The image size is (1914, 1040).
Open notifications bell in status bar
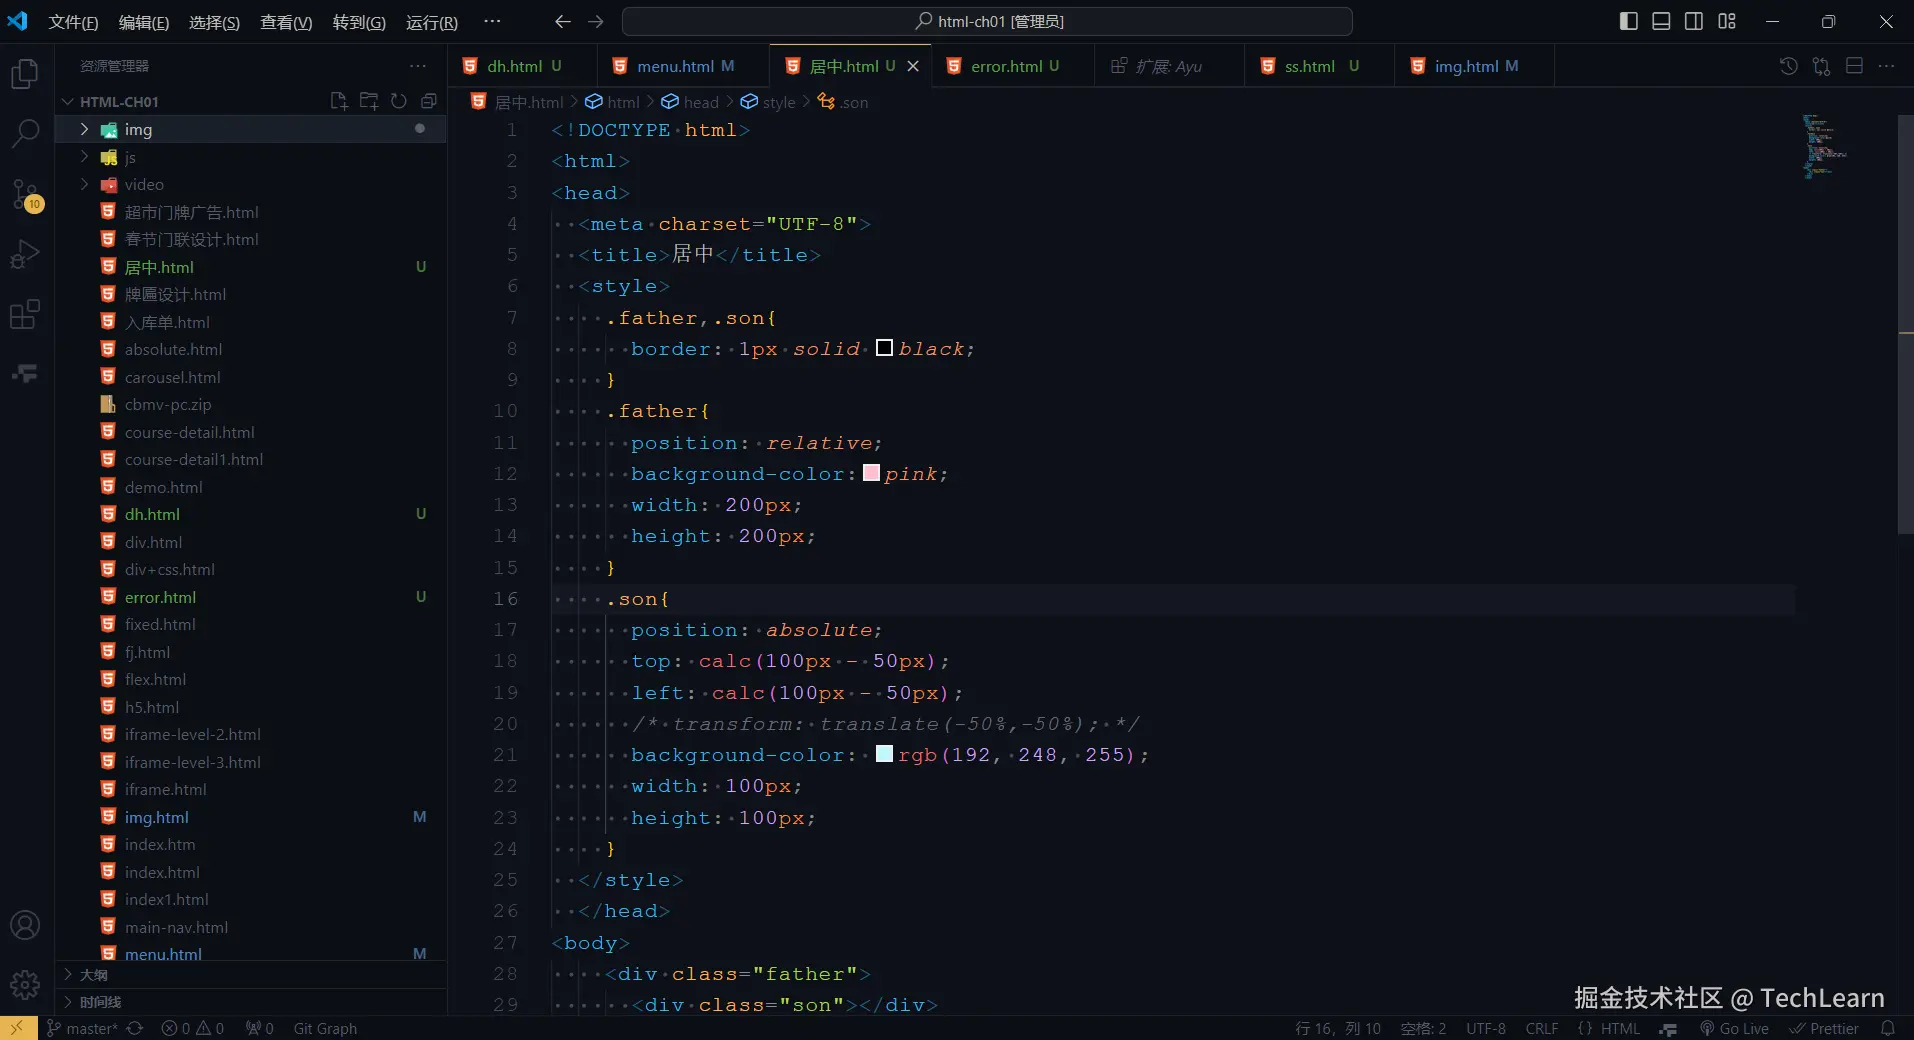[1888, 1028]
